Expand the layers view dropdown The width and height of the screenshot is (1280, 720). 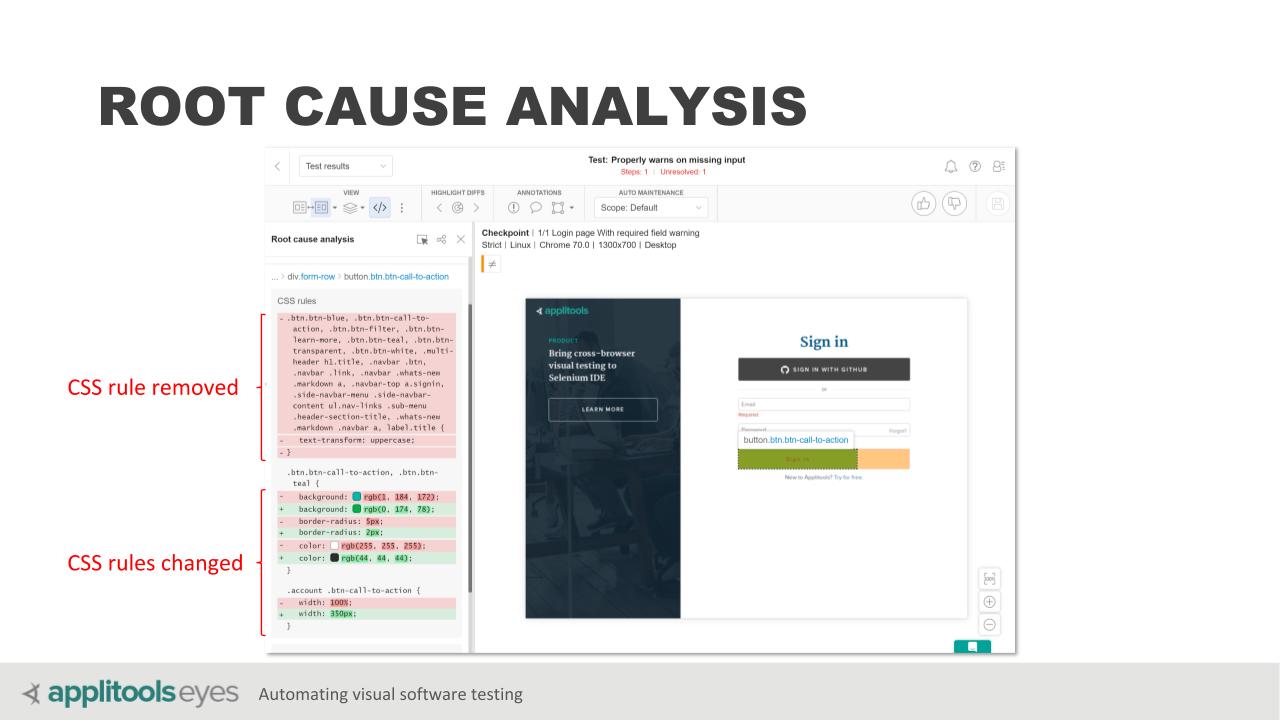point(351,208)
